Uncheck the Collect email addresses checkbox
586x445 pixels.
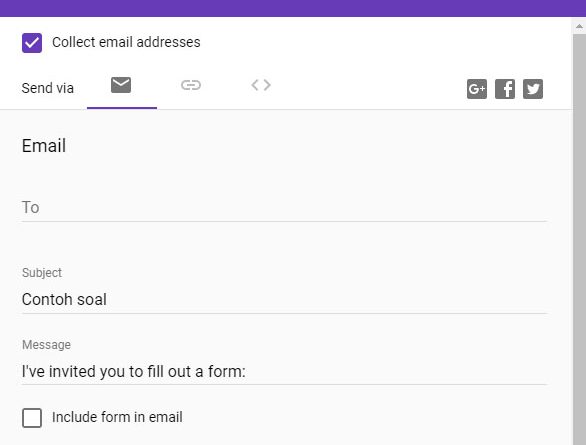coord(32,43)
